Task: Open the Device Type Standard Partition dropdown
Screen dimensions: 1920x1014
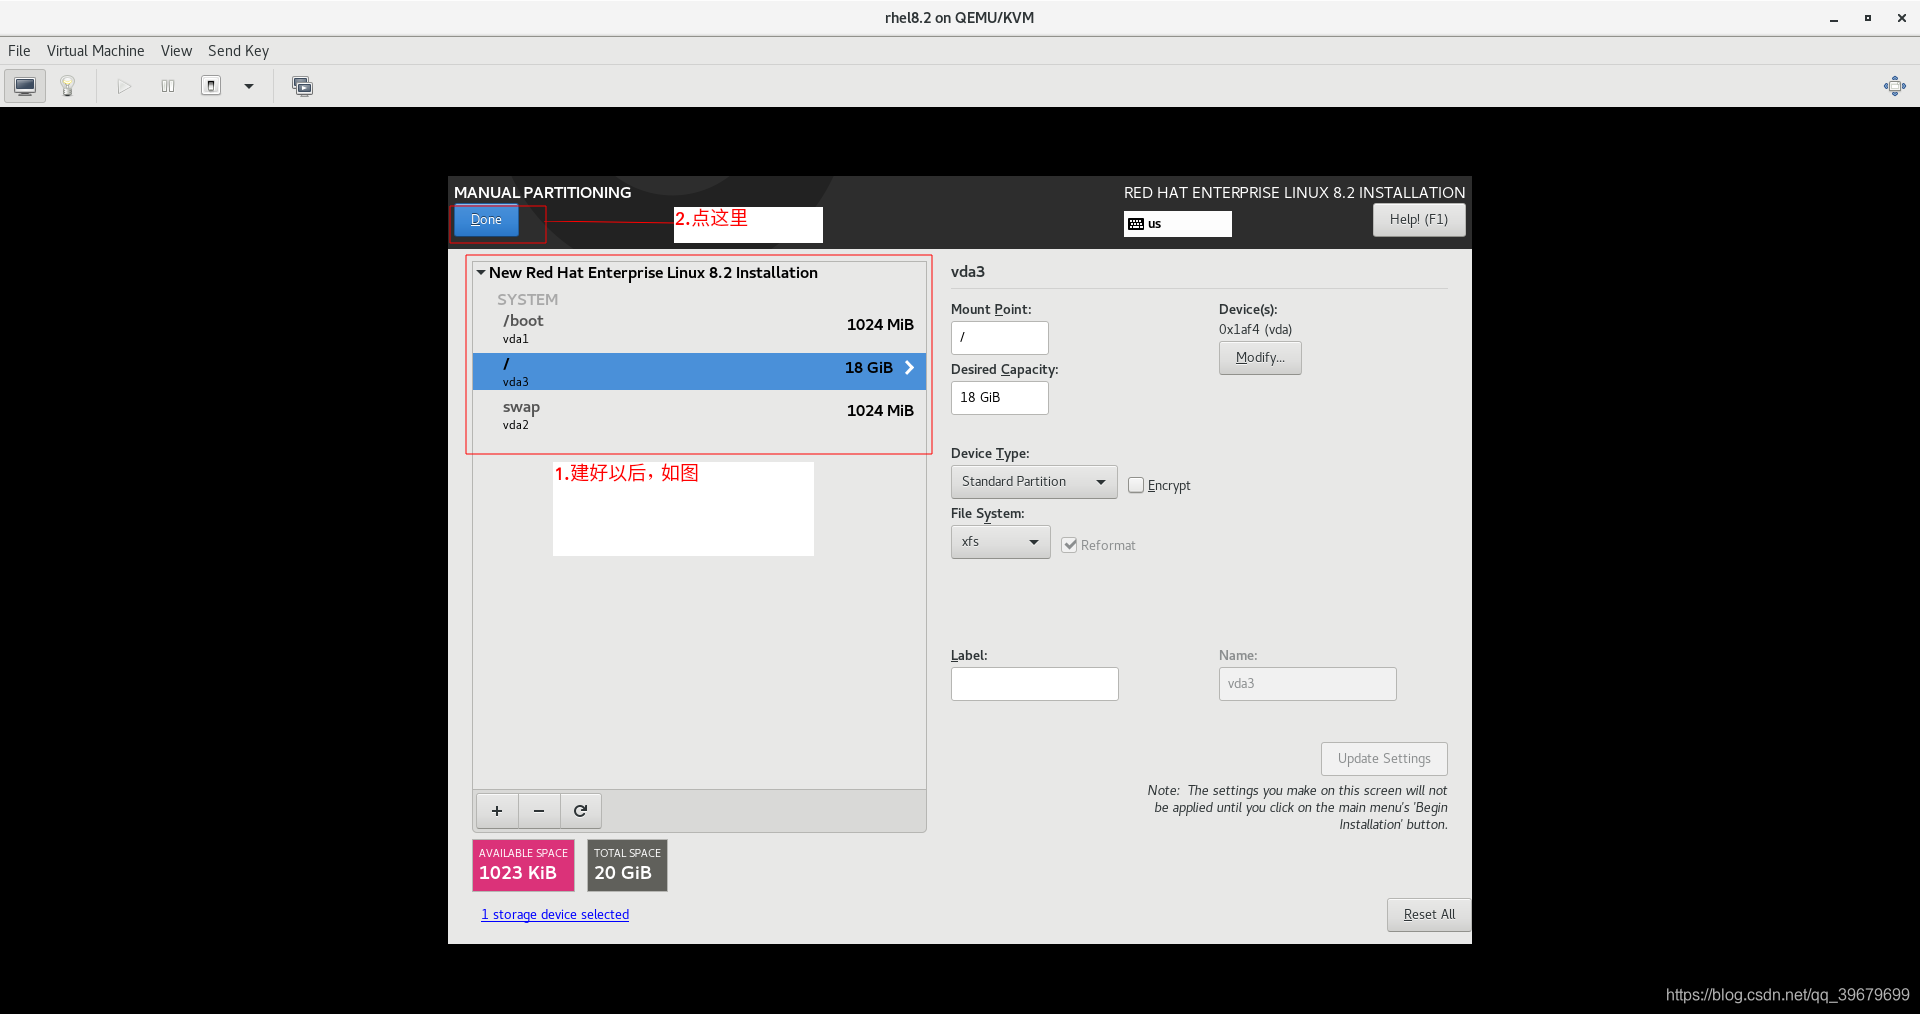Action: tap(1034, 482)
